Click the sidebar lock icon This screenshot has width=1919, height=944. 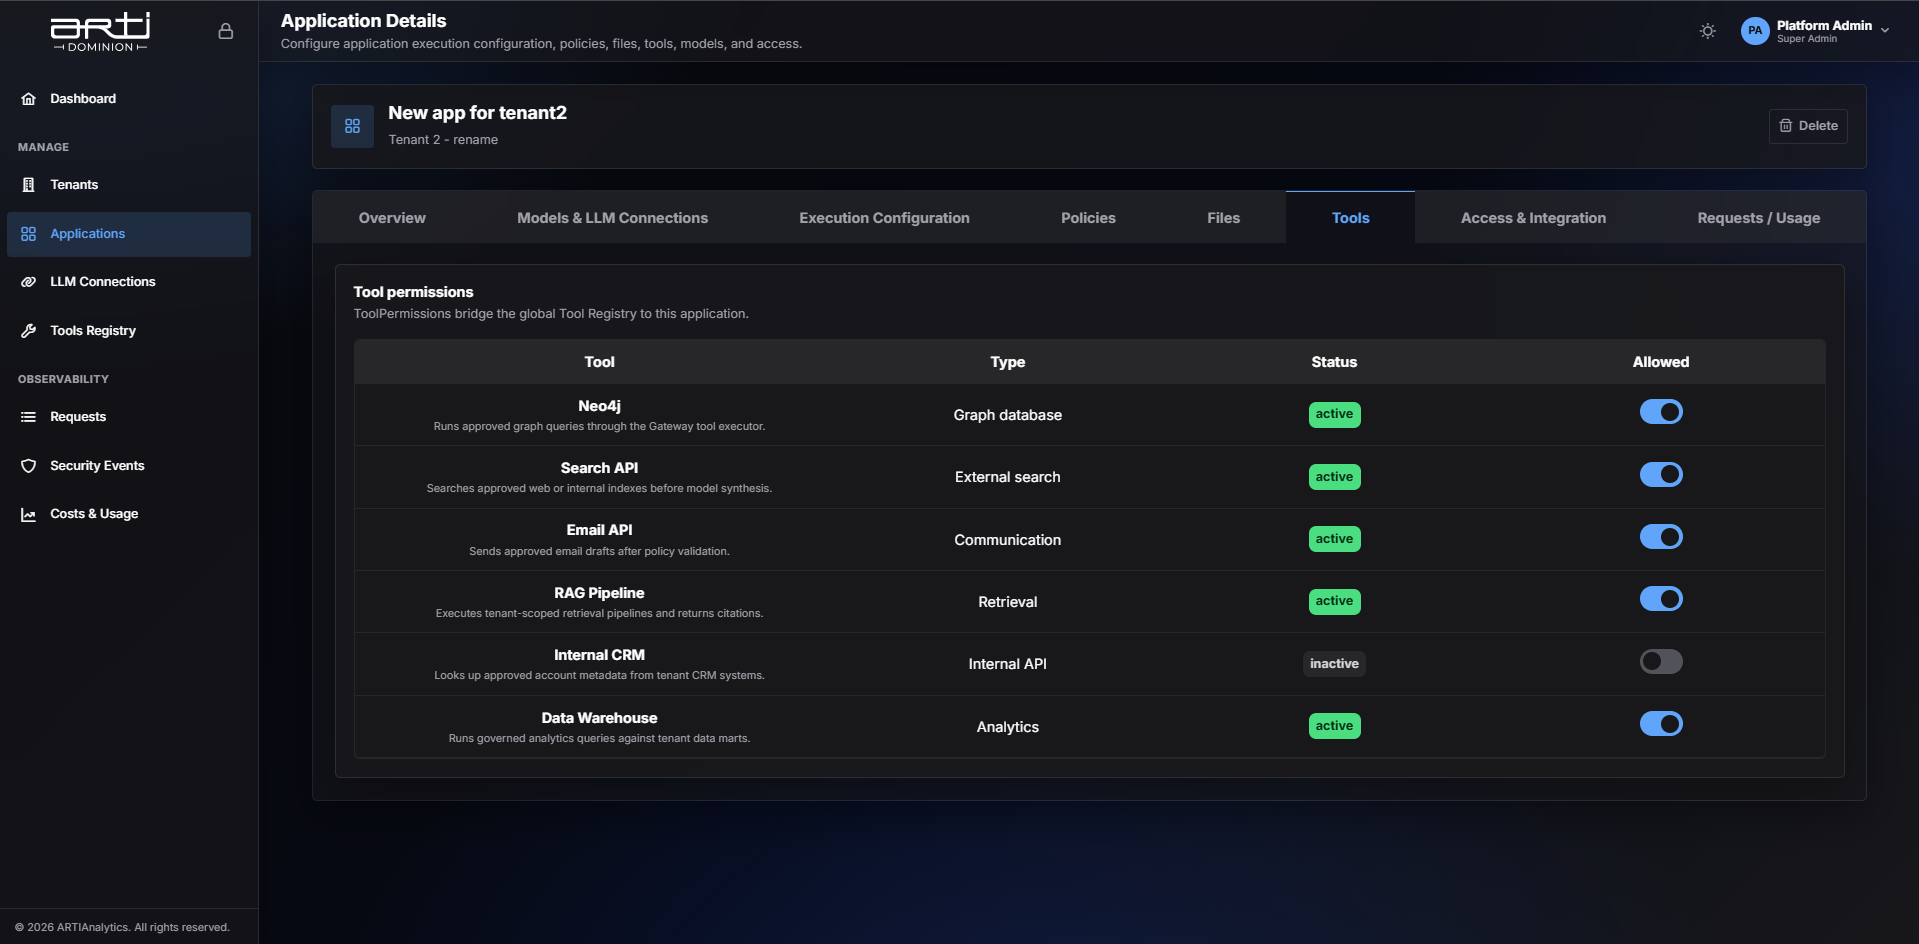(226, 31)
